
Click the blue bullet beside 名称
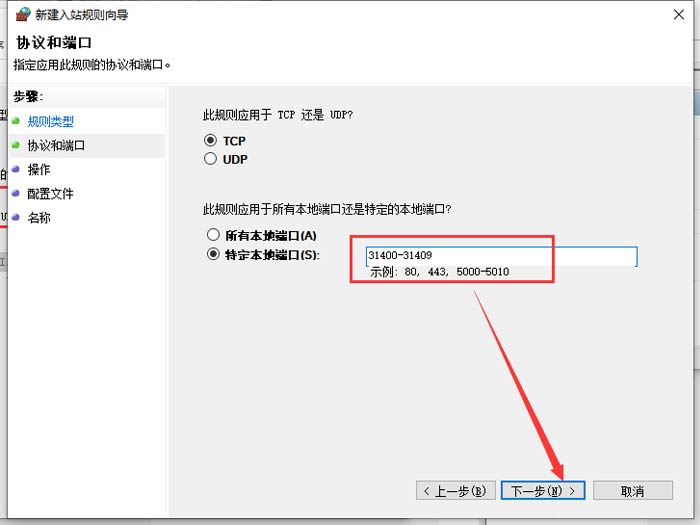tap(17, 217)
